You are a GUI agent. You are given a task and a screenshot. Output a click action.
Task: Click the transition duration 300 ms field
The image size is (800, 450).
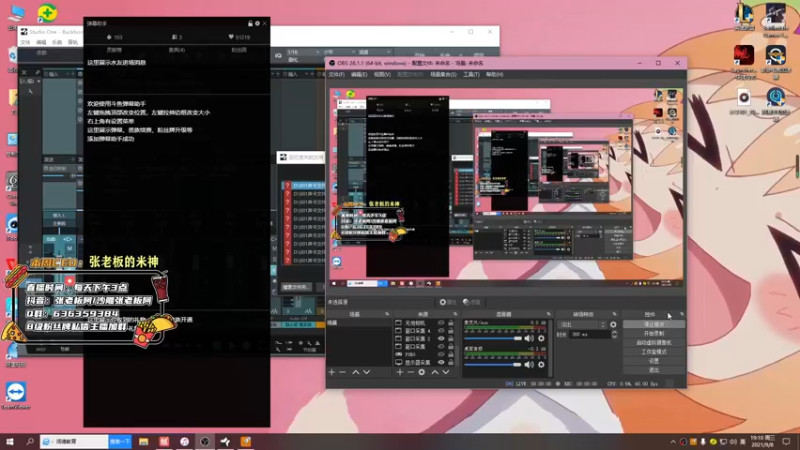(x=589, y=335)
